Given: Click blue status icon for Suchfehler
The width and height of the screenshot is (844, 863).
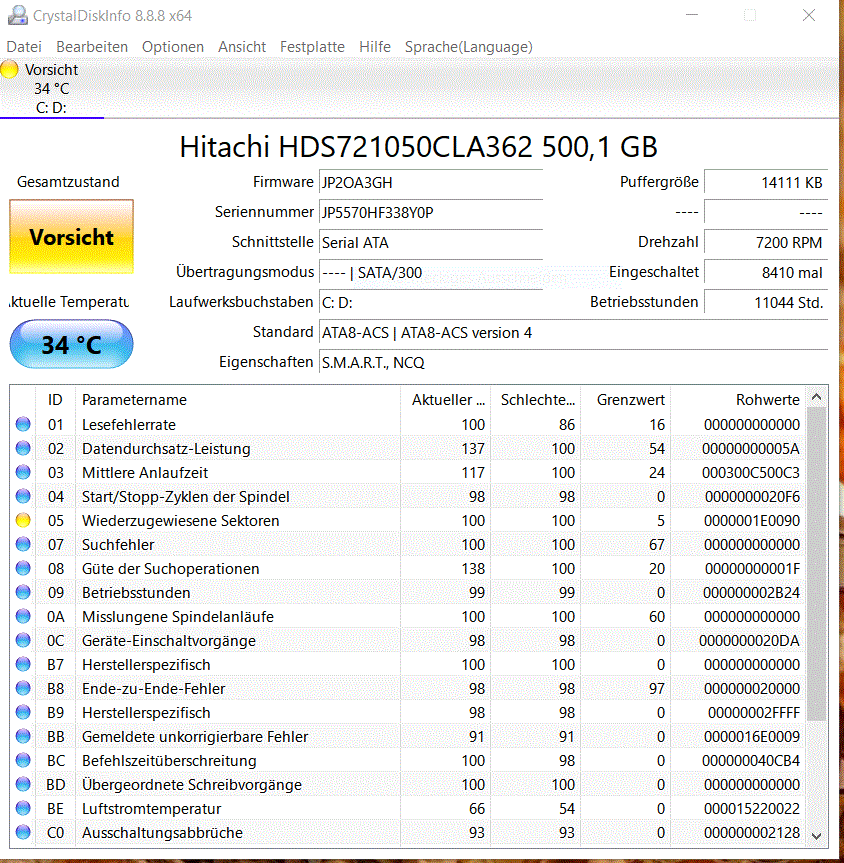Looking at the screenshot, I should click(x=23, y=544).
